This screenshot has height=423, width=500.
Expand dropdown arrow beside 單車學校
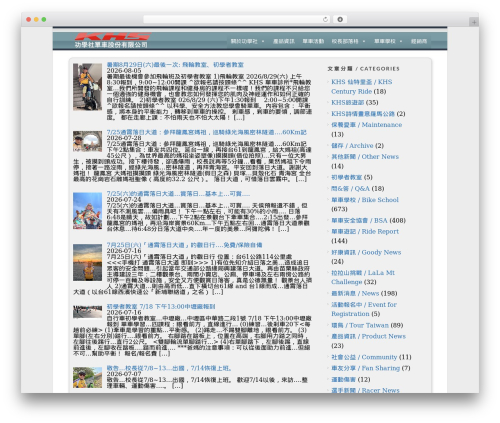401,41
